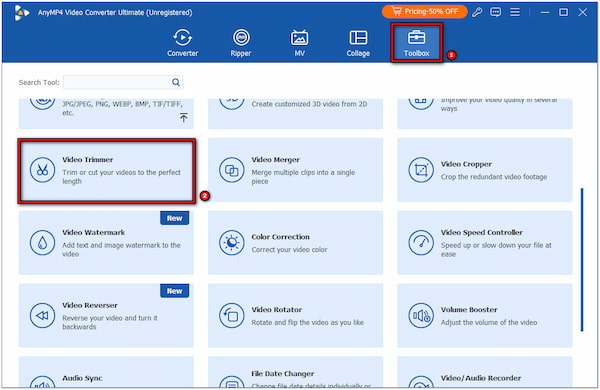
Task: Click 'Create customized 3D video from 2D' text
Action: (x=309, y=104)
